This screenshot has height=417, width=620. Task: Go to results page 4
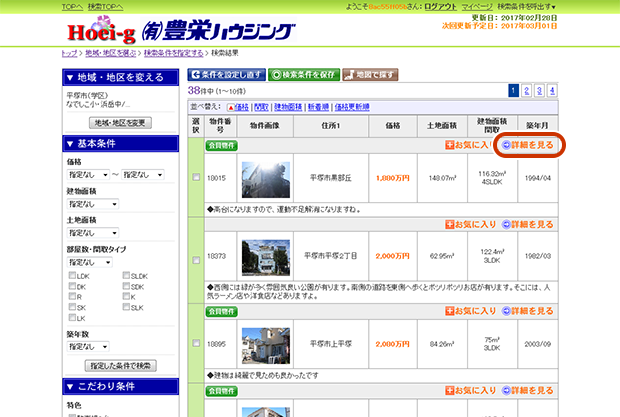coord(552,91)
